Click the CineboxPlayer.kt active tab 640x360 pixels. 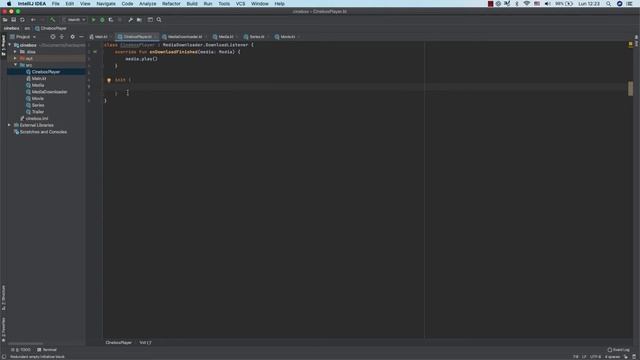137,37
